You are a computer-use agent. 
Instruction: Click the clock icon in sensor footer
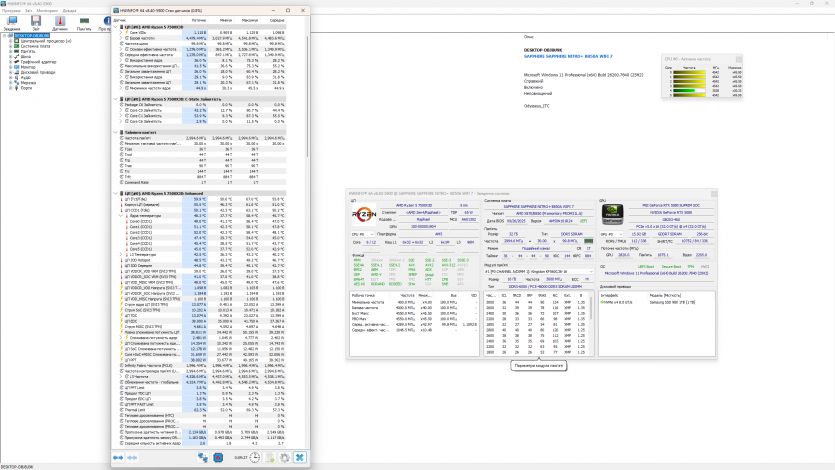click(256, 457)
